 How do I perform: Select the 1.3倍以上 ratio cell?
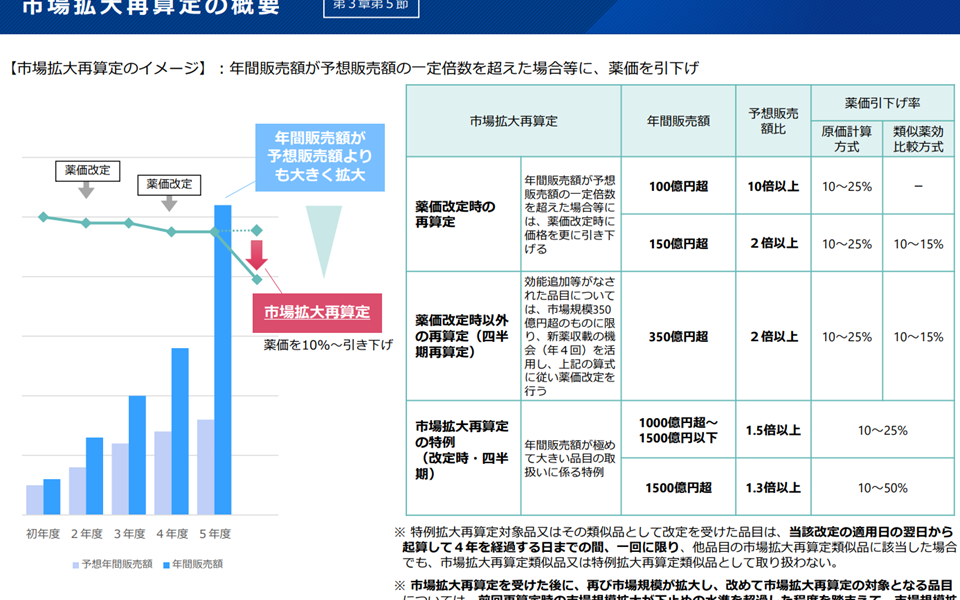pos(773,487)
